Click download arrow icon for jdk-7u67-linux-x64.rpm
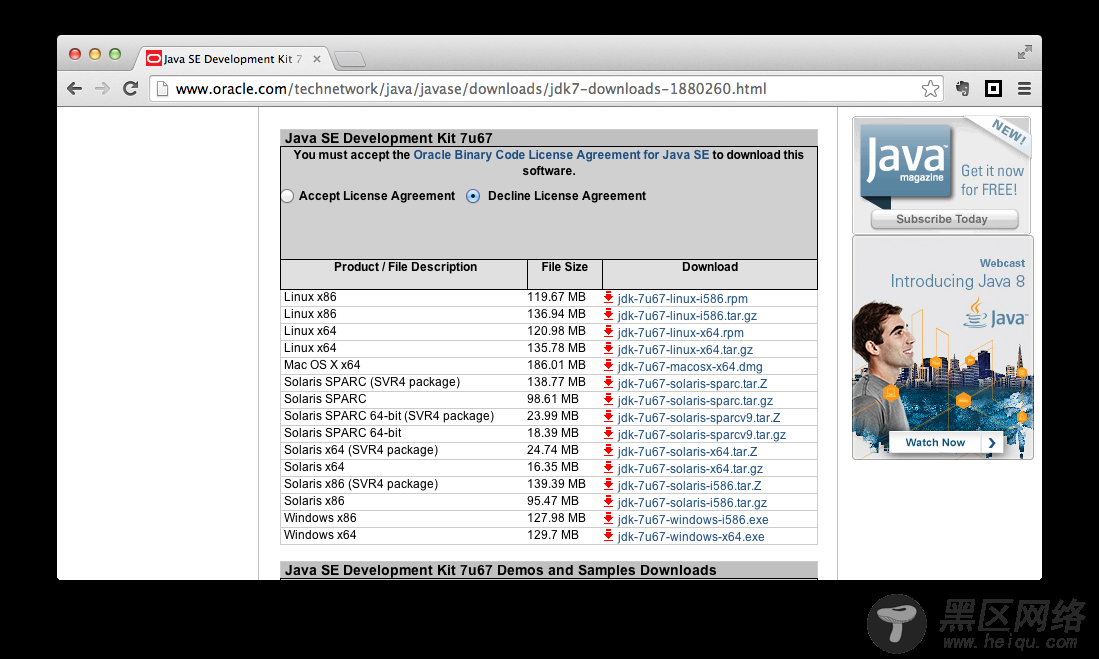 [x=608, y=332]
